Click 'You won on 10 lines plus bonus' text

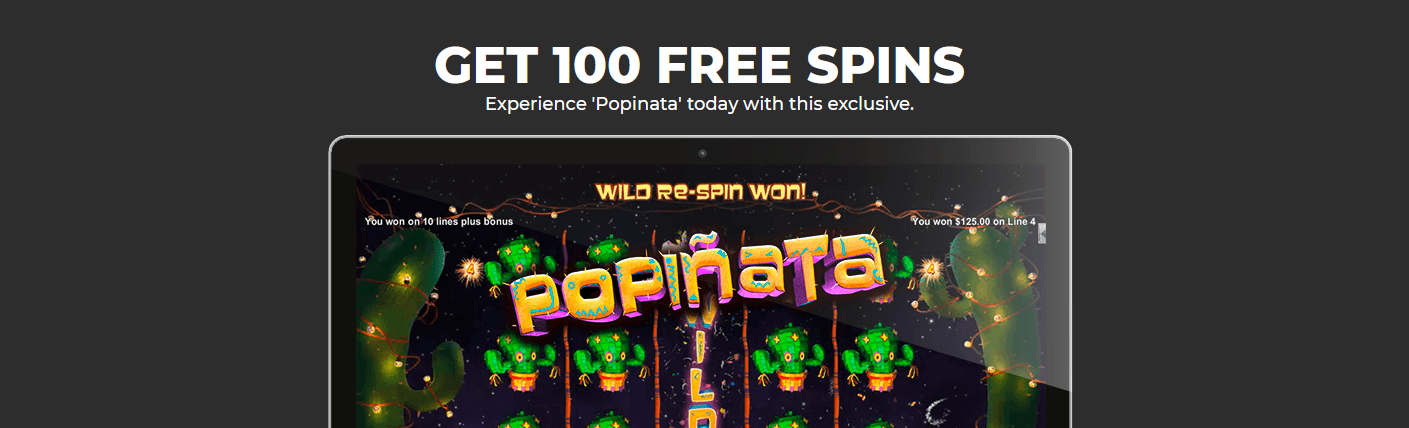439,221
